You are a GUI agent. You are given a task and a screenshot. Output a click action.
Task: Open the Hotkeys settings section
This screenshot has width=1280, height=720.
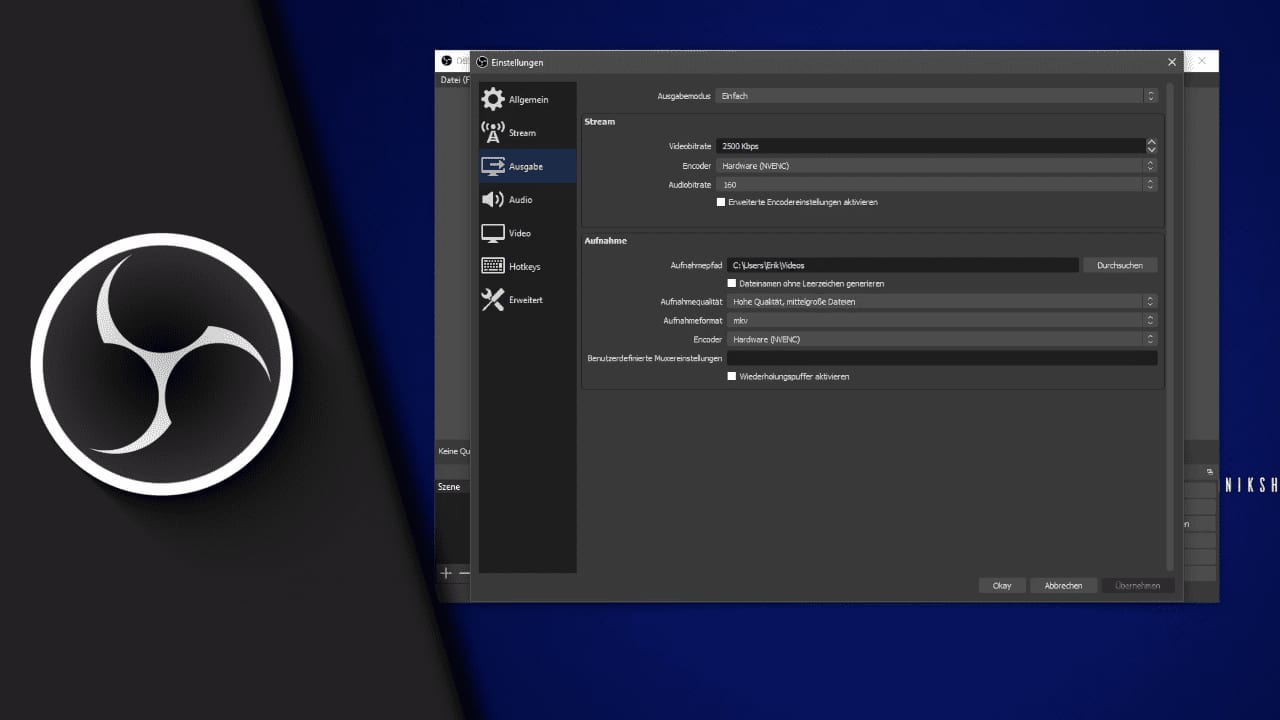[x=527, y=266]
